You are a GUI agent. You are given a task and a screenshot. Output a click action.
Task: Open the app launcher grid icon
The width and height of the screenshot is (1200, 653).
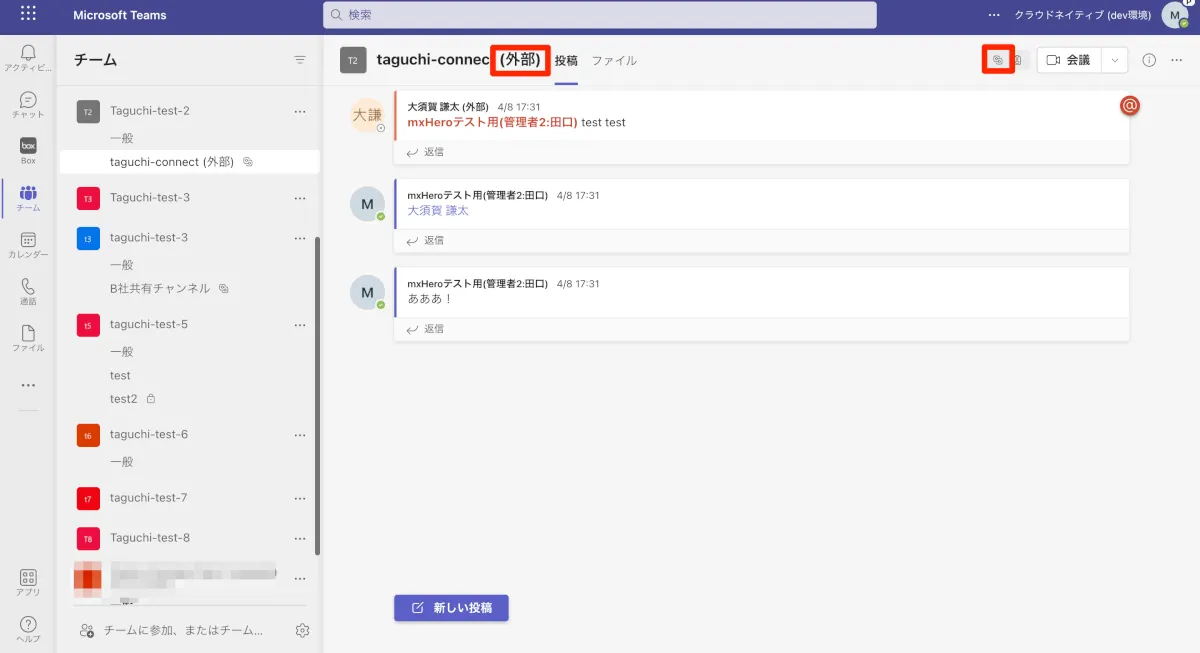[28, 15]
